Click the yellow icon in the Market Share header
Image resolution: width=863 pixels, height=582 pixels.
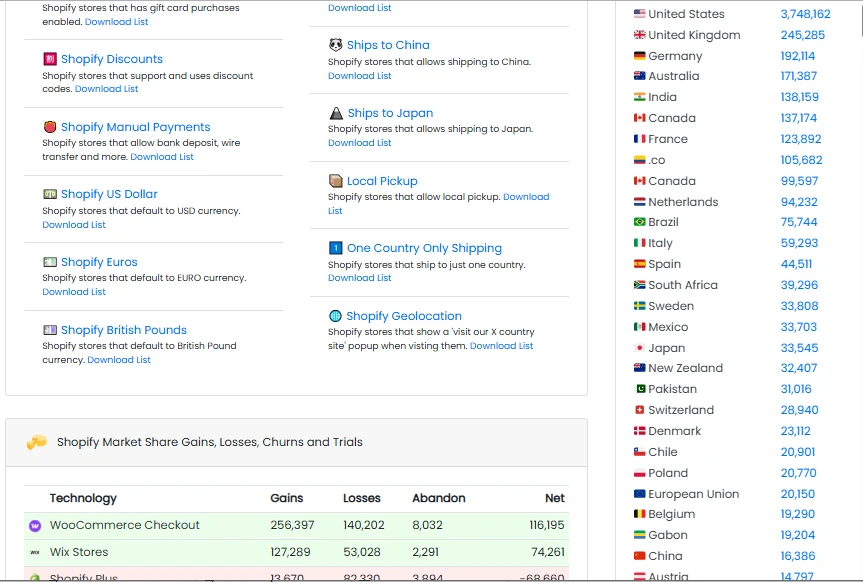pyautogui.click(x=36, y=441)
